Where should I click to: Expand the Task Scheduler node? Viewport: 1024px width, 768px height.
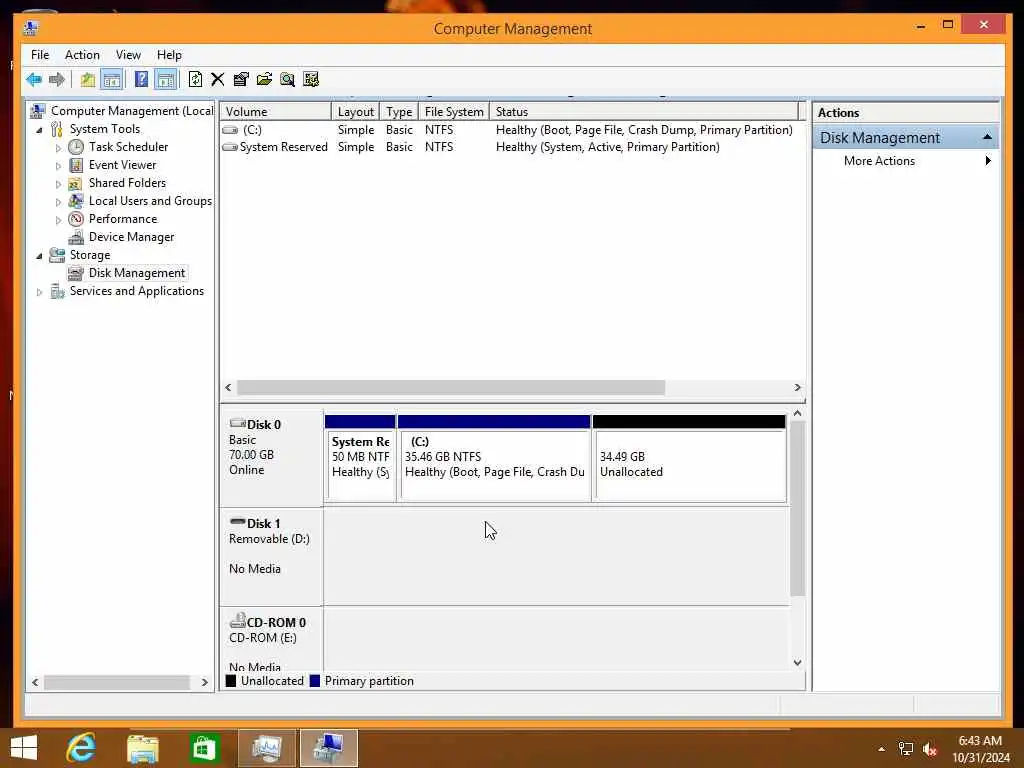click(x=58, y=148)
